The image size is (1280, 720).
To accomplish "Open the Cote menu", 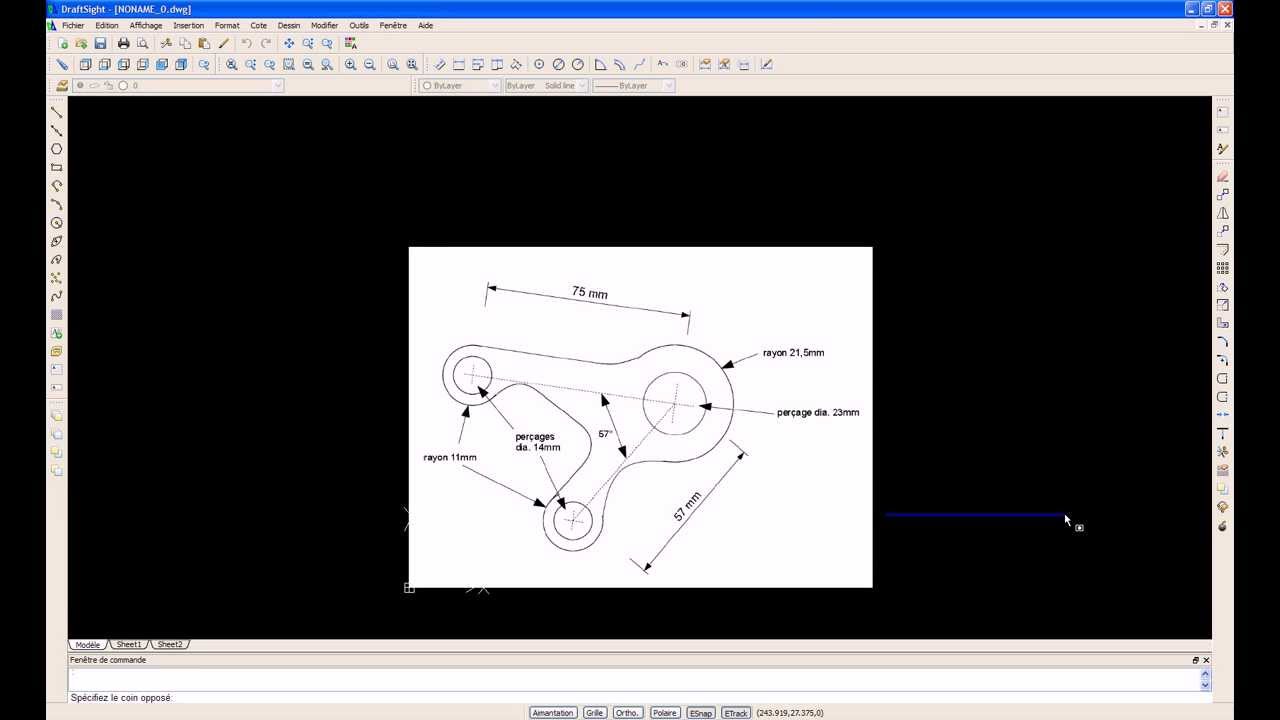I will pos(259,25).
